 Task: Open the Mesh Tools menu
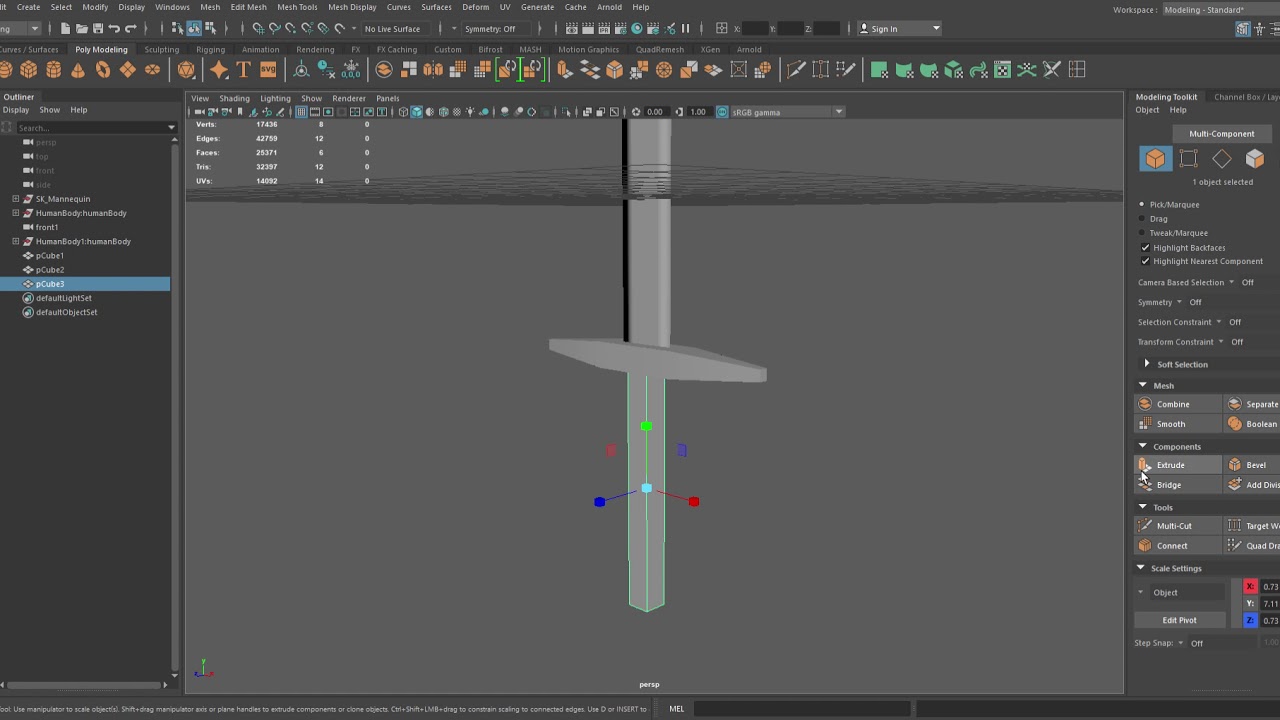(296, 7)
